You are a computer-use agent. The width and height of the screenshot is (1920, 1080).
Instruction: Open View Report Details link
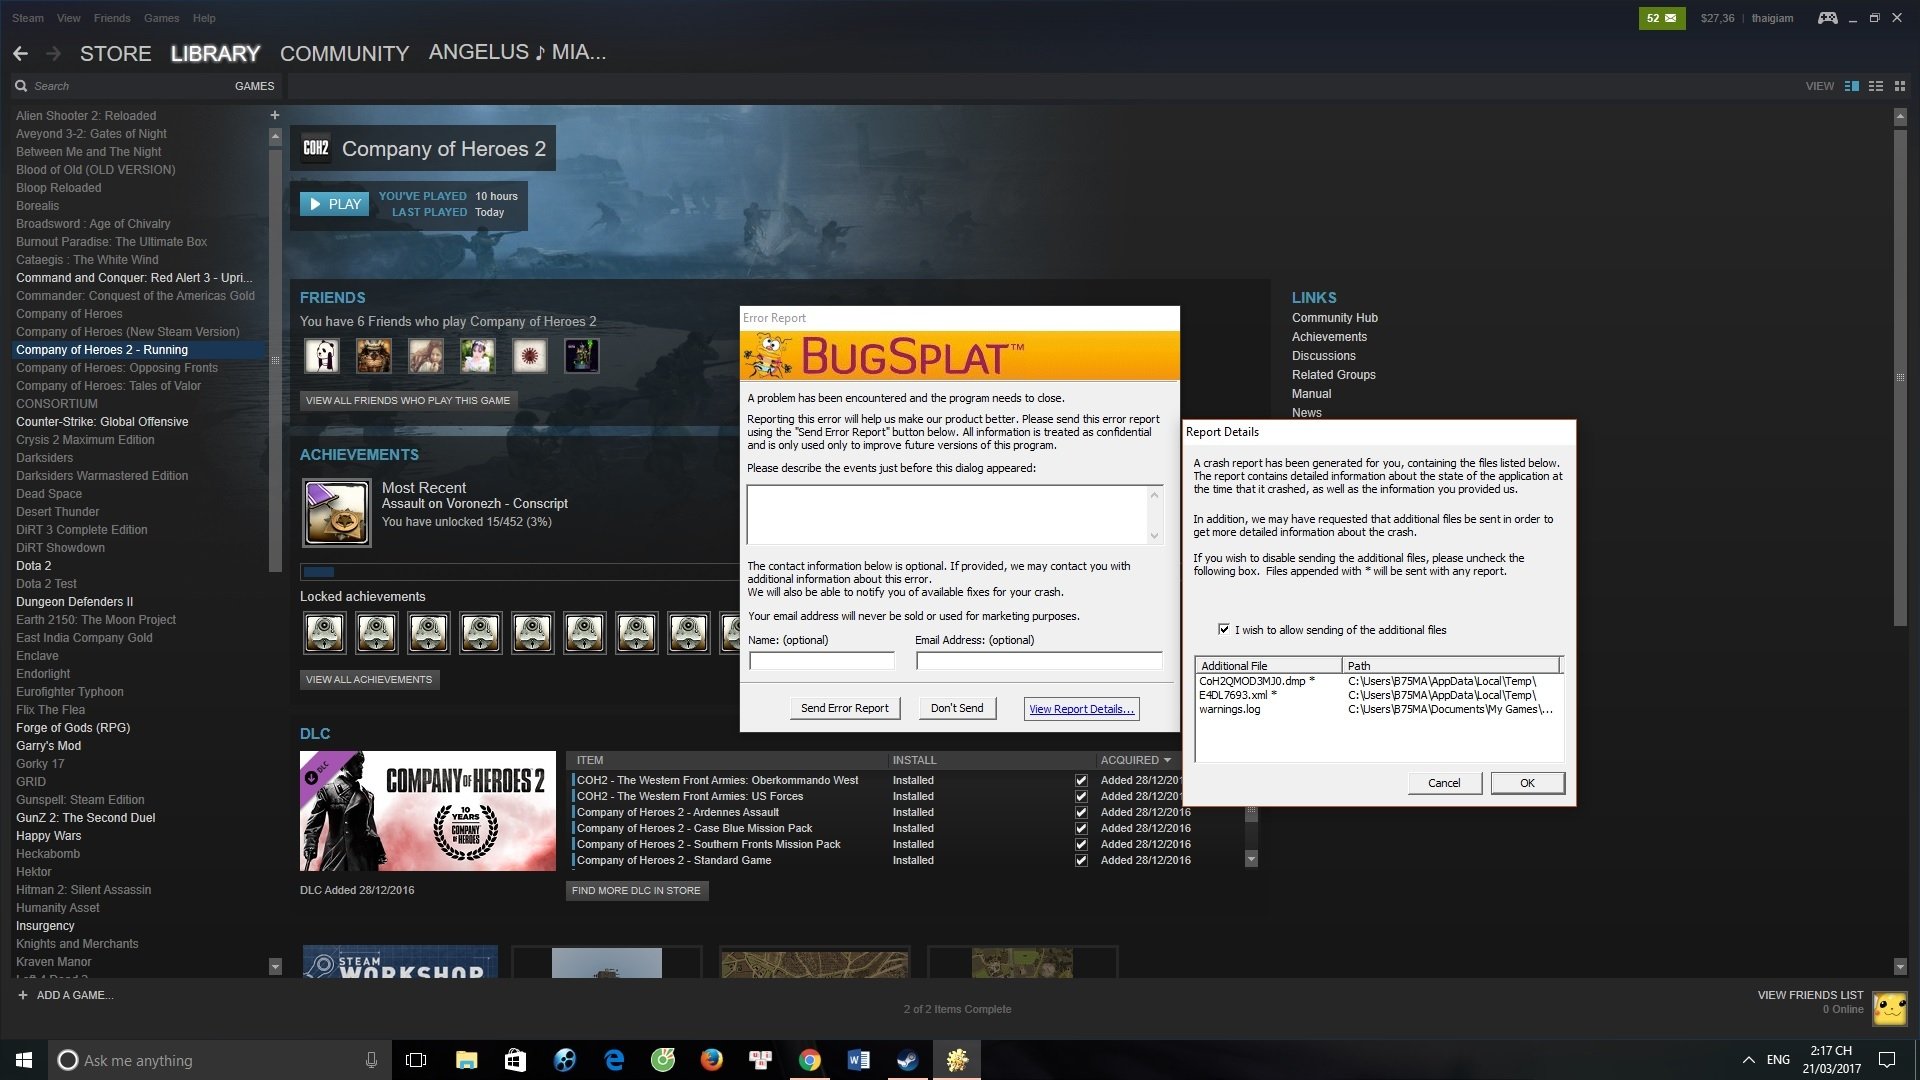pyautogui.click(x=1081, y=709)
